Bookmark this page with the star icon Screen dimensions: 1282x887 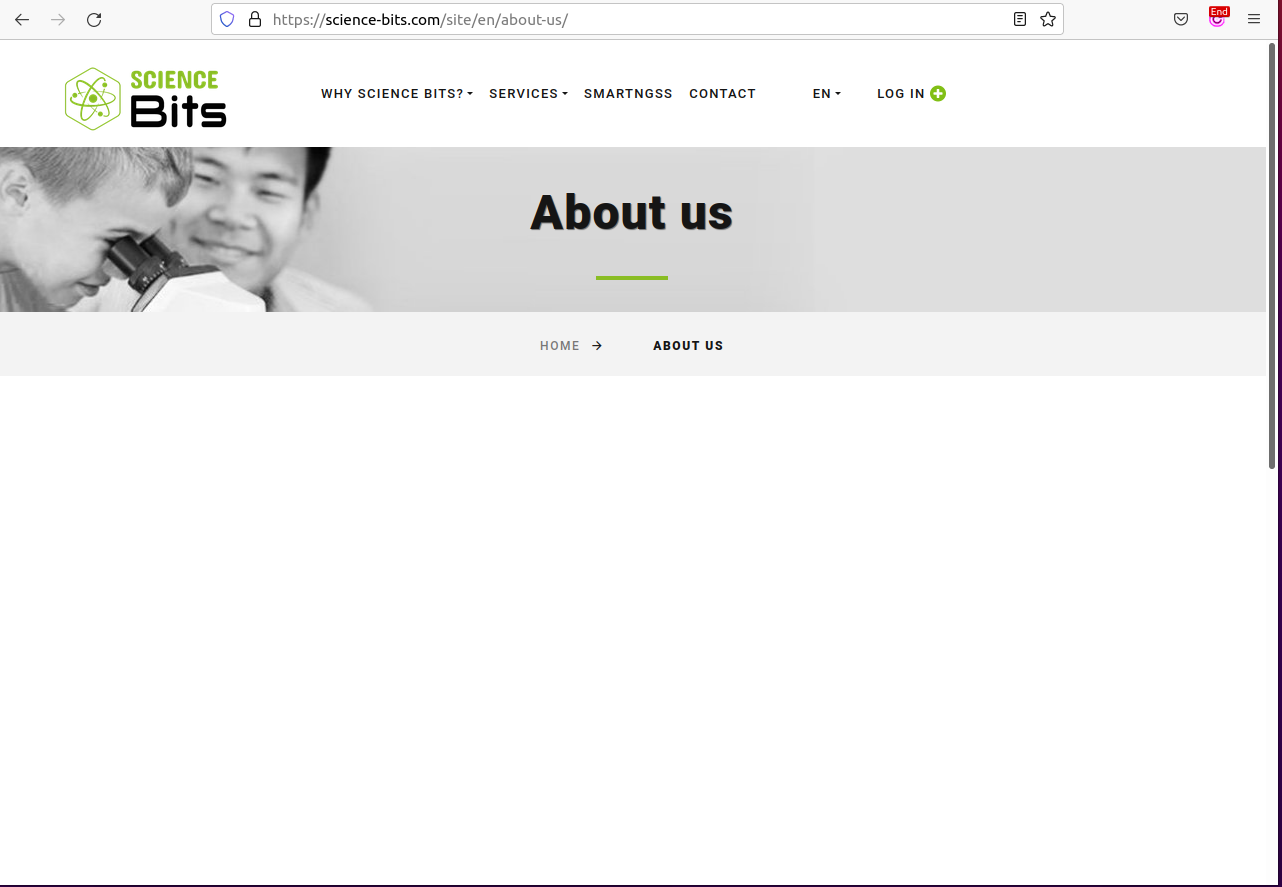[x=1048, y=19]
